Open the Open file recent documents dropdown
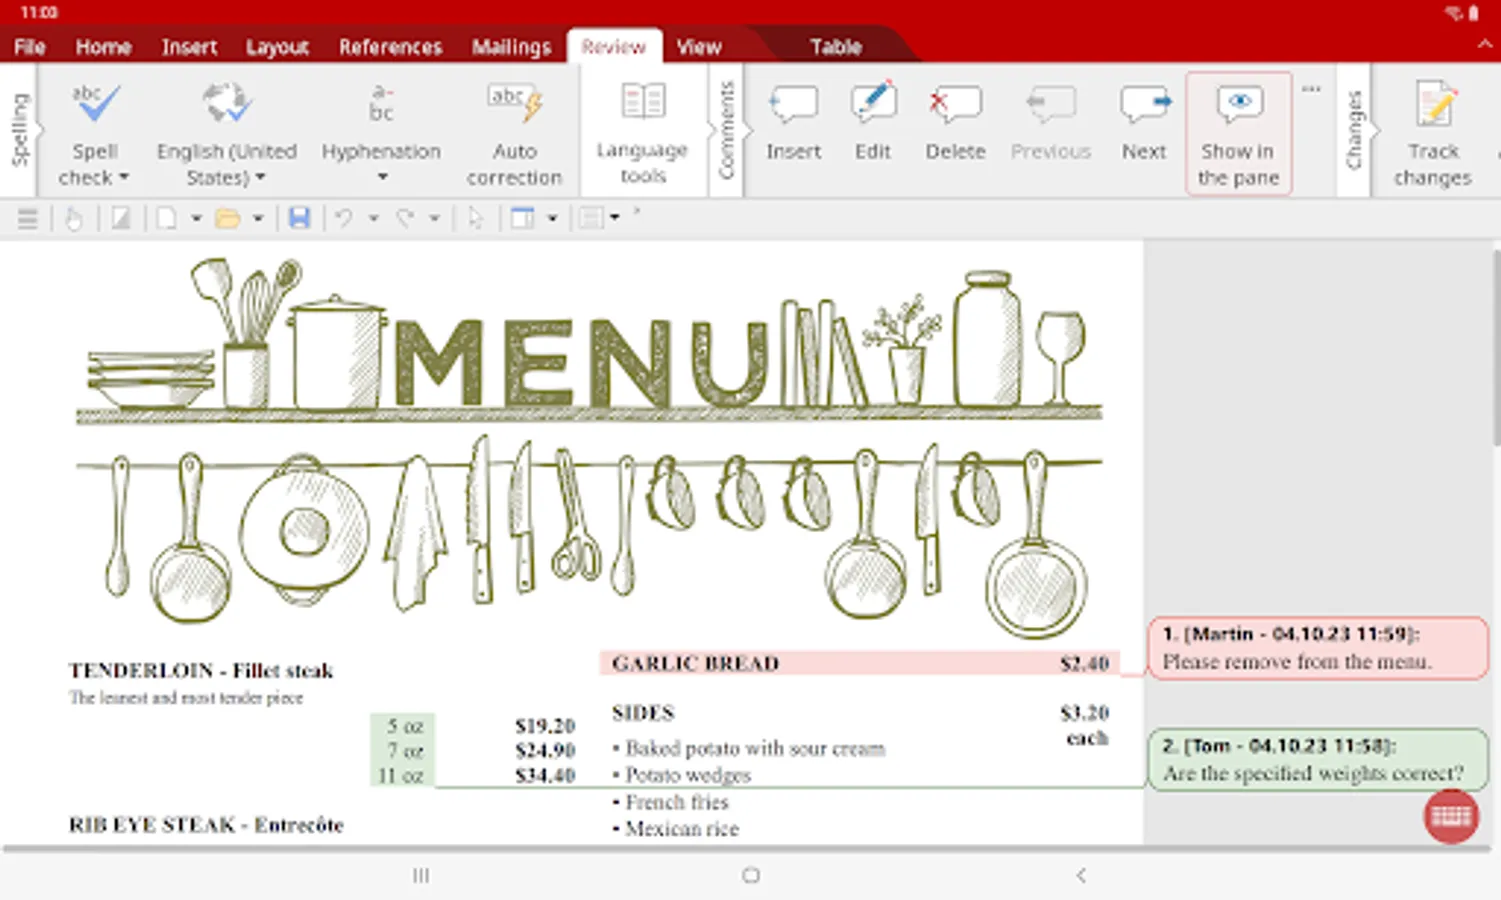 tap(260, 217)
